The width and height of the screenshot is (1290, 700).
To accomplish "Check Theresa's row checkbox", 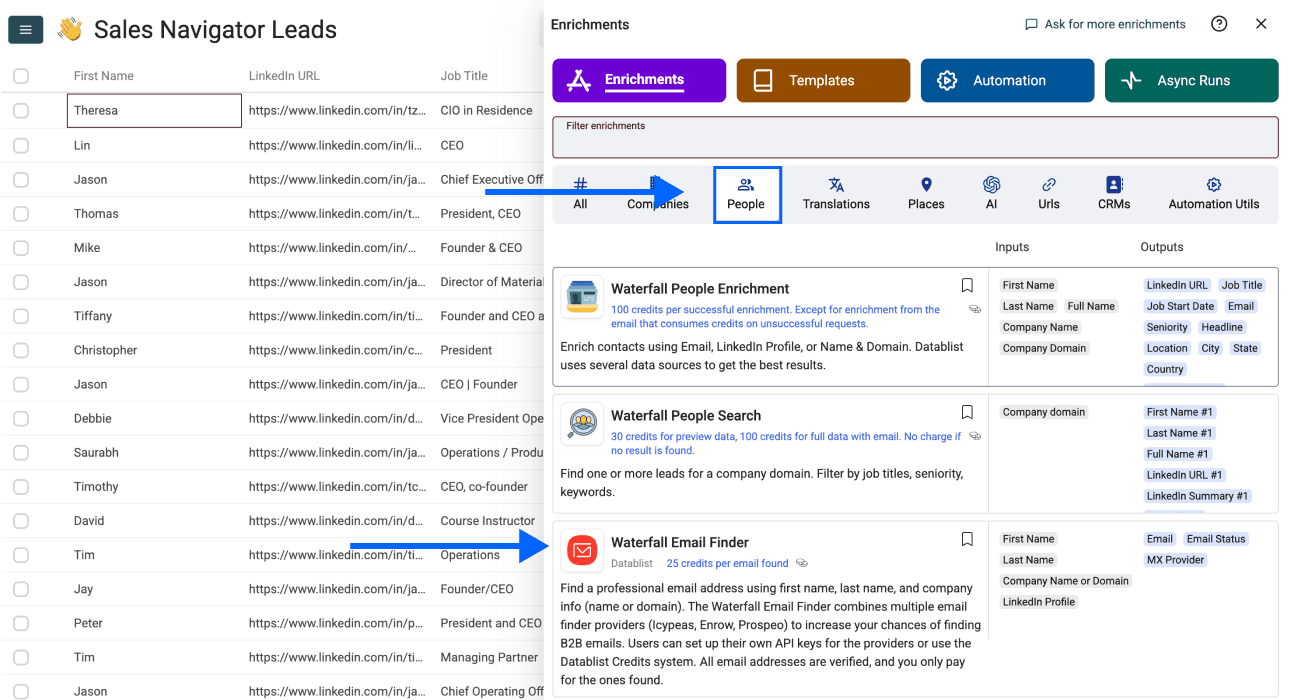I will (21, 110).
